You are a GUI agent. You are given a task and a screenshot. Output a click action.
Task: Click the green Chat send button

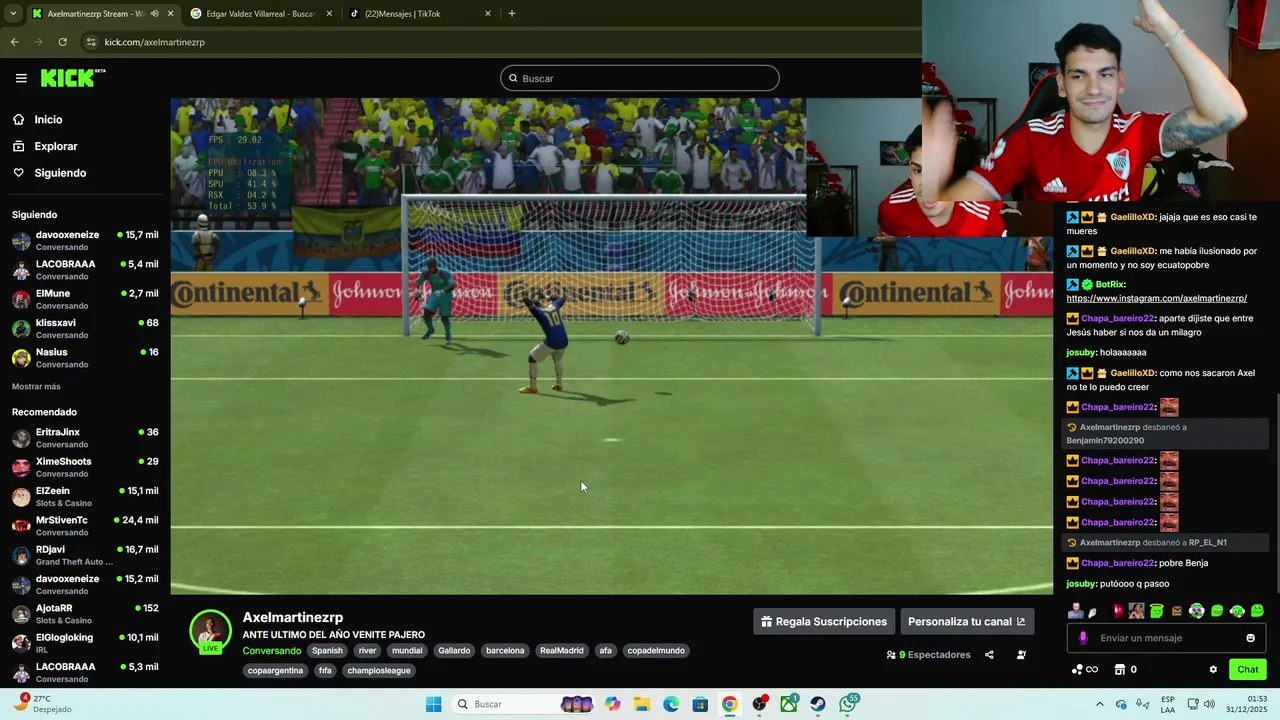1248,669
